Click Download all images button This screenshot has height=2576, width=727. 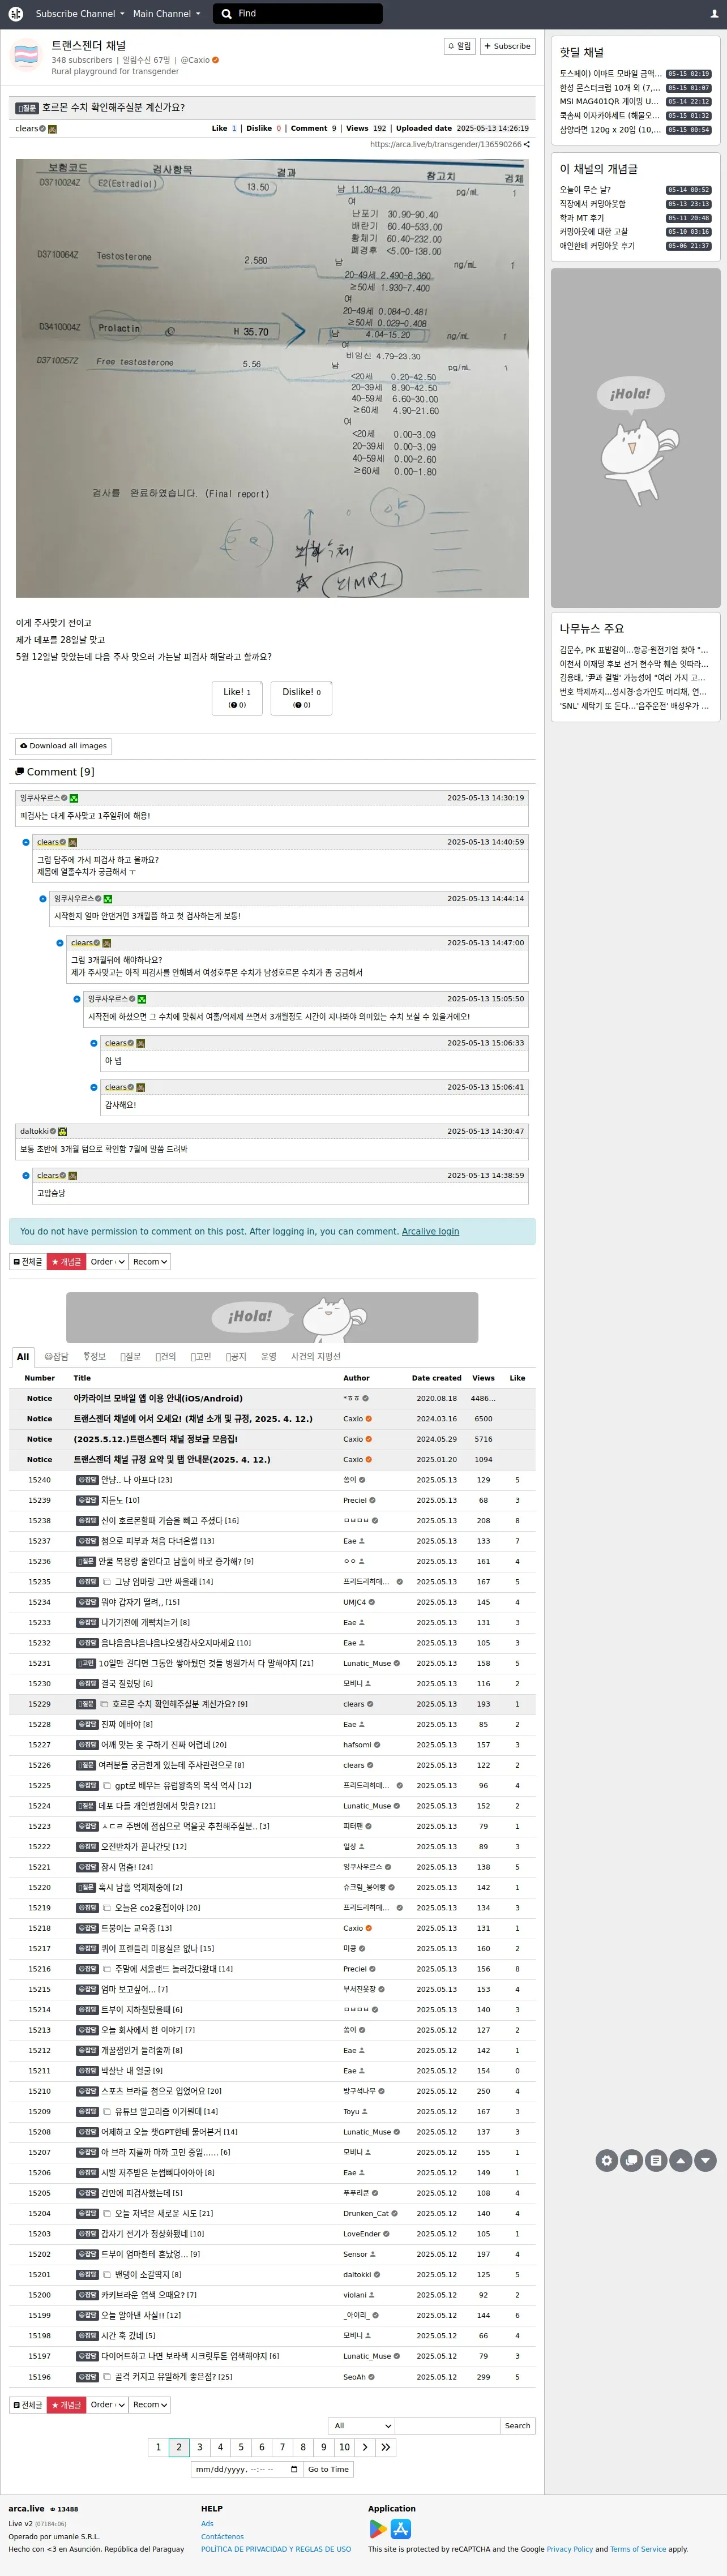[63, 746]
